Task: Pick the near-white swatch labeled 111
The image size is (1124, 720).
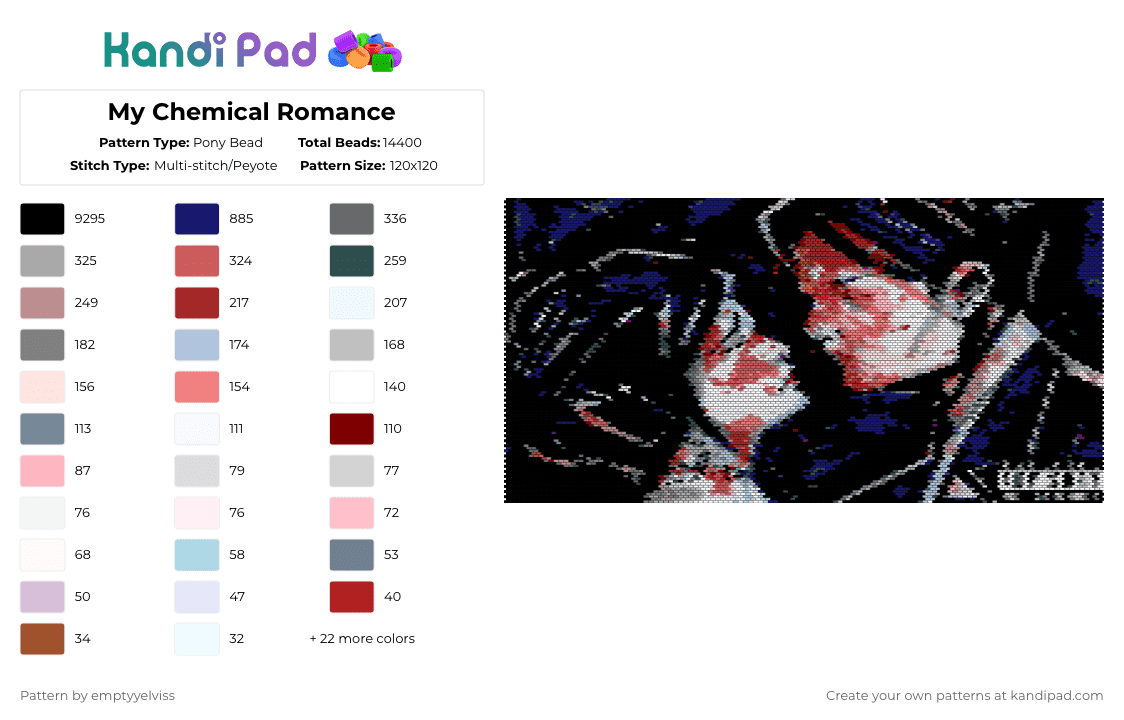Action: (x=197, y=429)
